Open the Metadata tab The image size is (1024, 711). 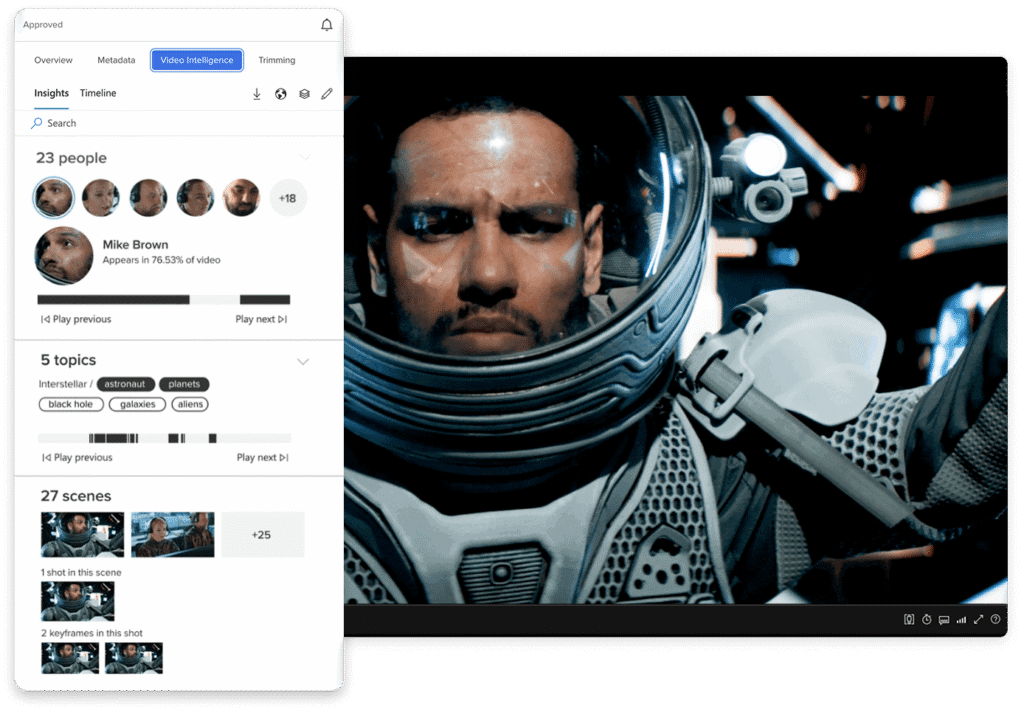(116, 60)
